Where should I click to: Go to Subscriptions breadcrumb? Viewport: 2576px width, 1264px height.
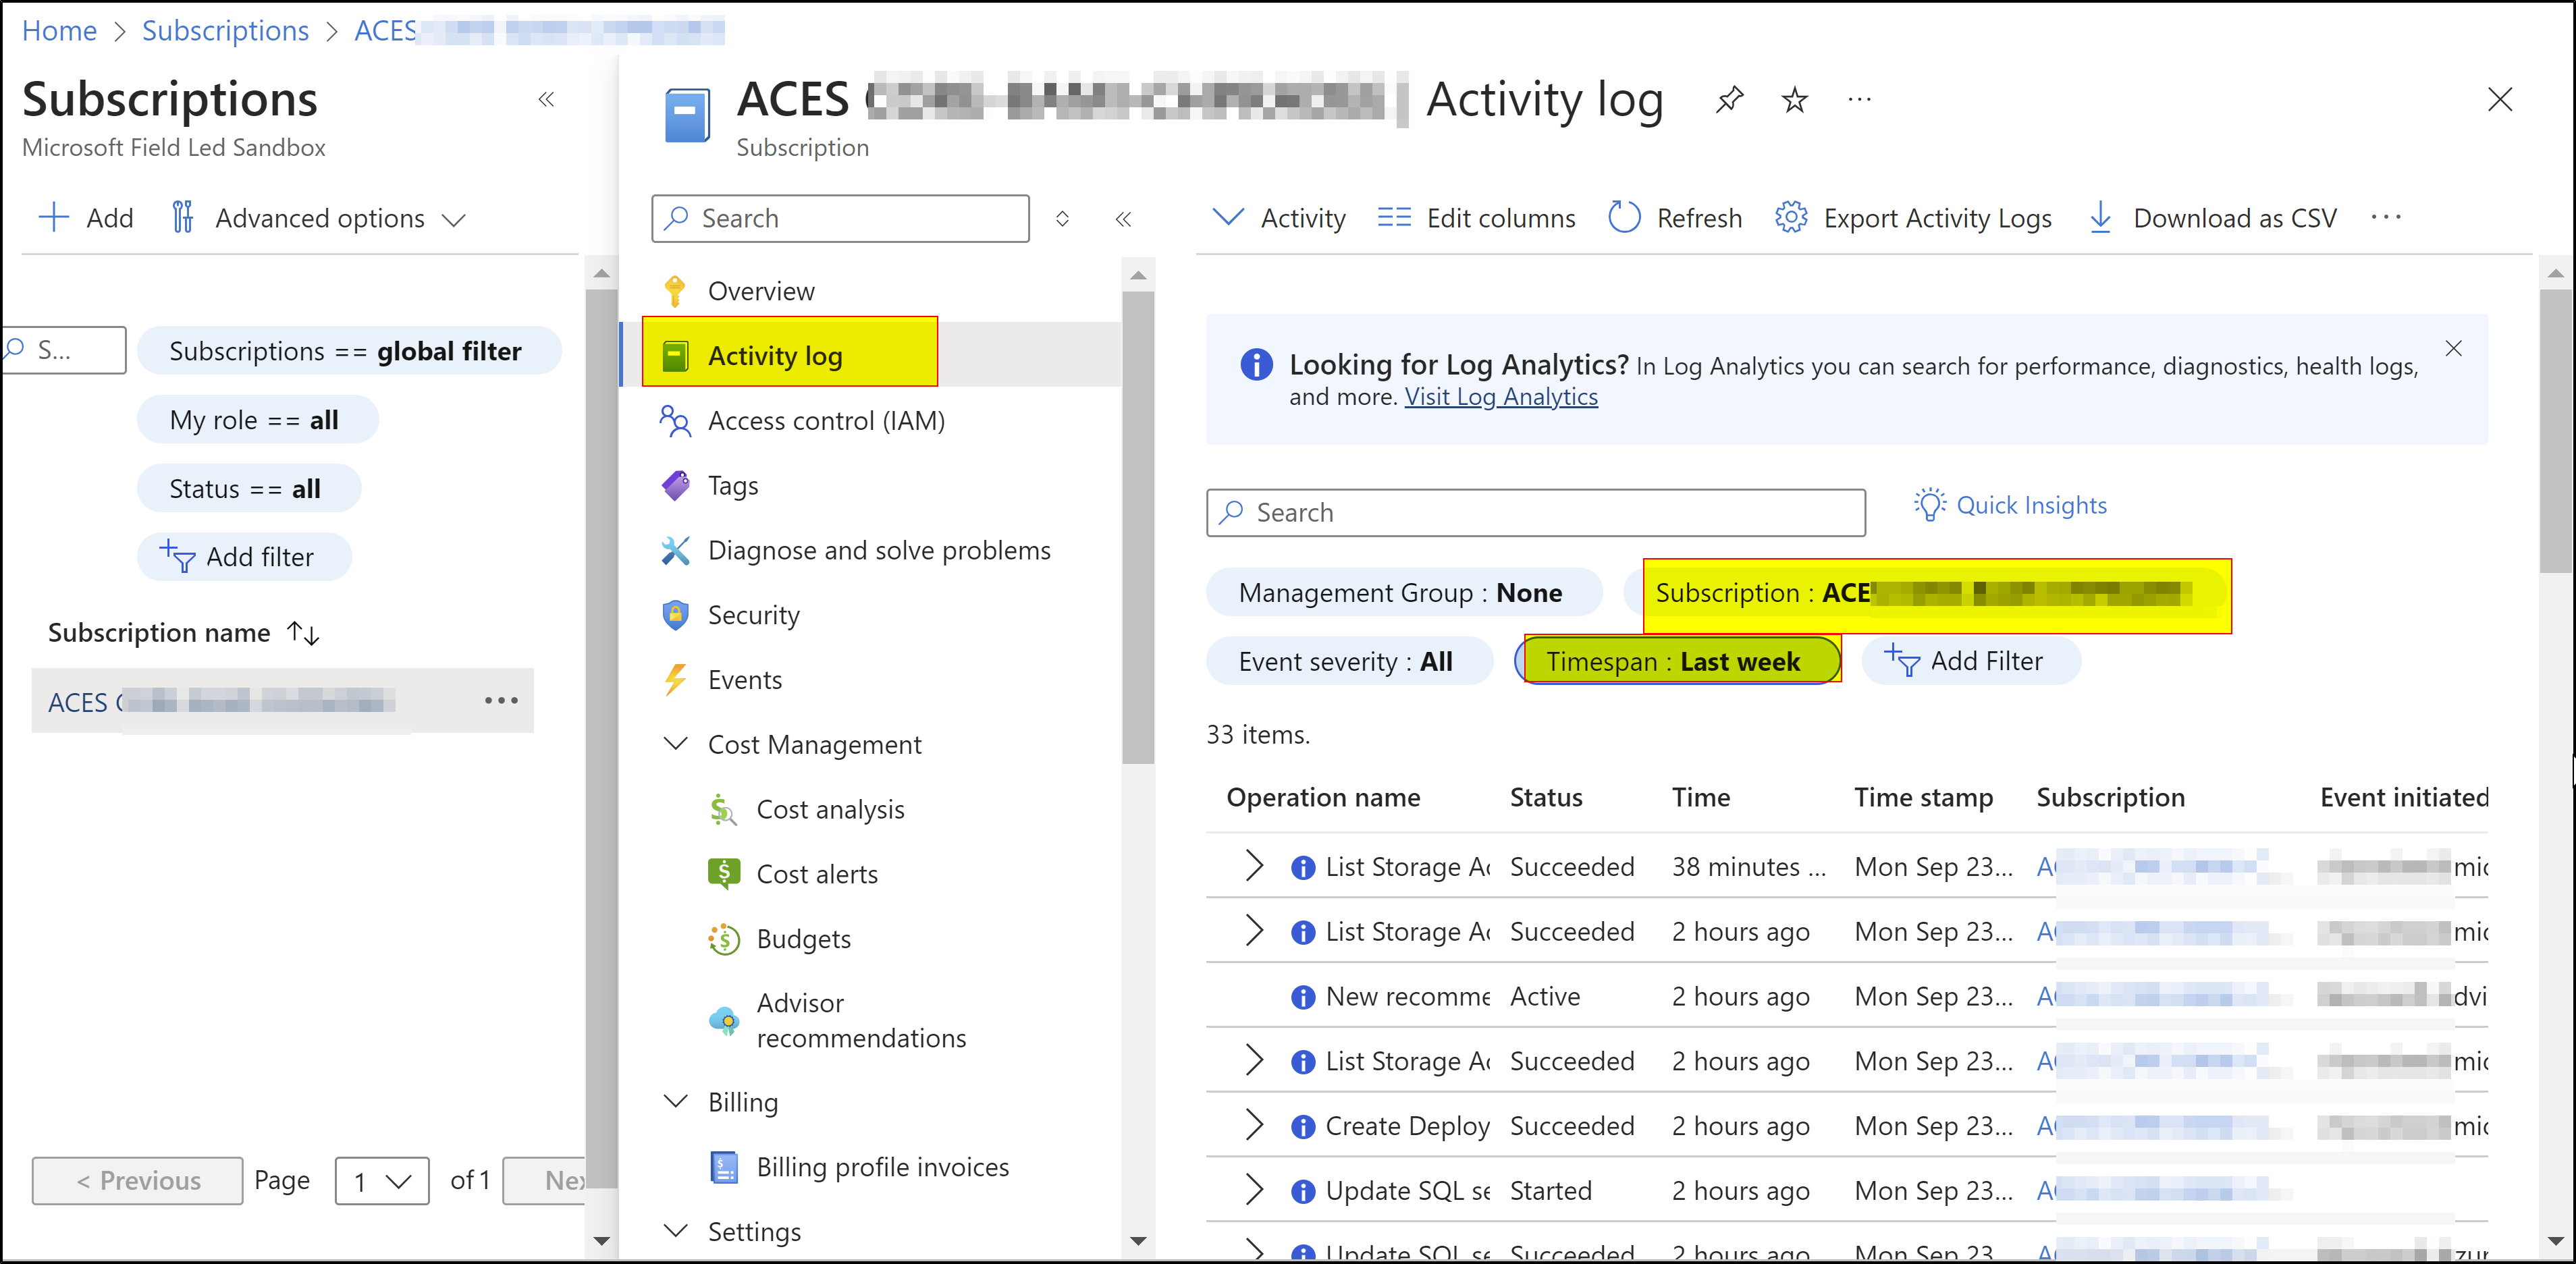[225, 31]
